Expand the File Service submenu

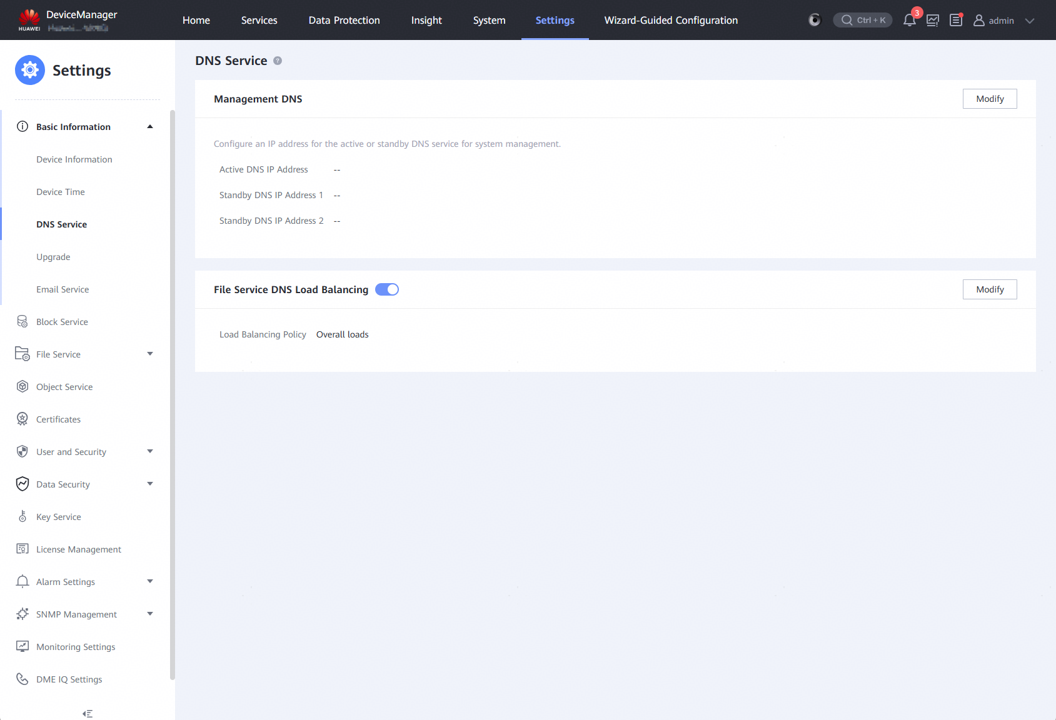click(150, 354)
